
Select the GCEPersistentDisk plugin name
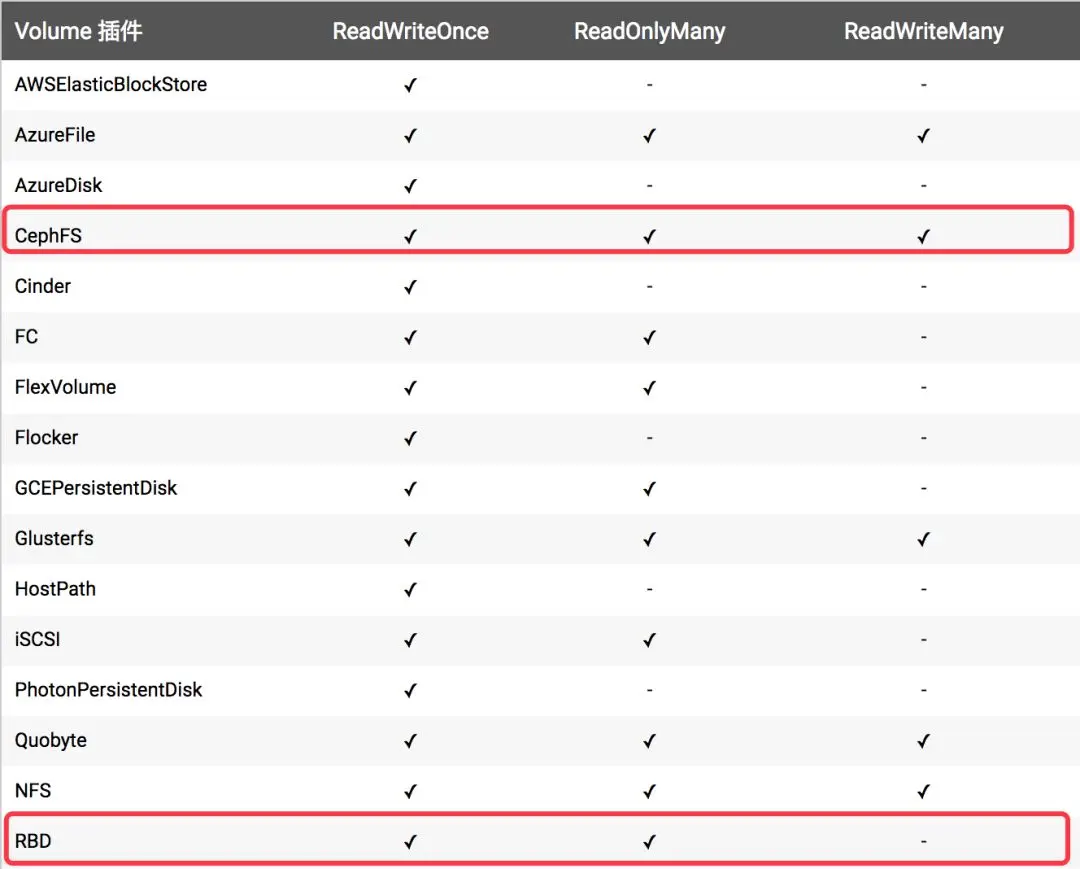tap(96, 488)
